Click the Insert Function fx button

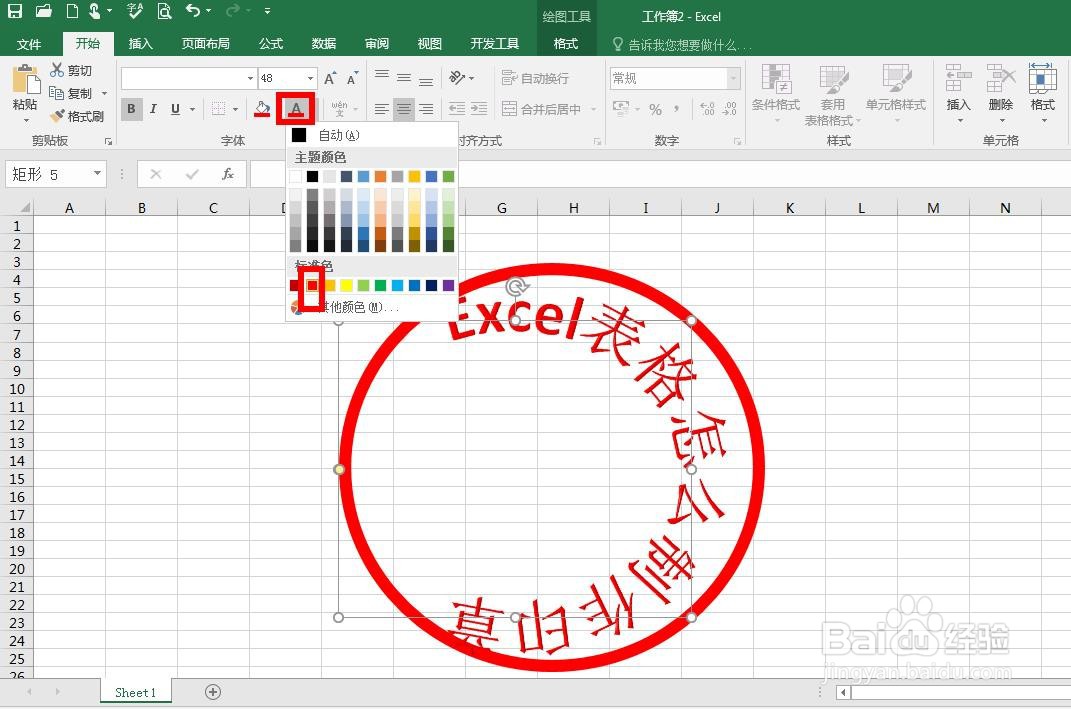pyautogui.click(x=228, y=174)
